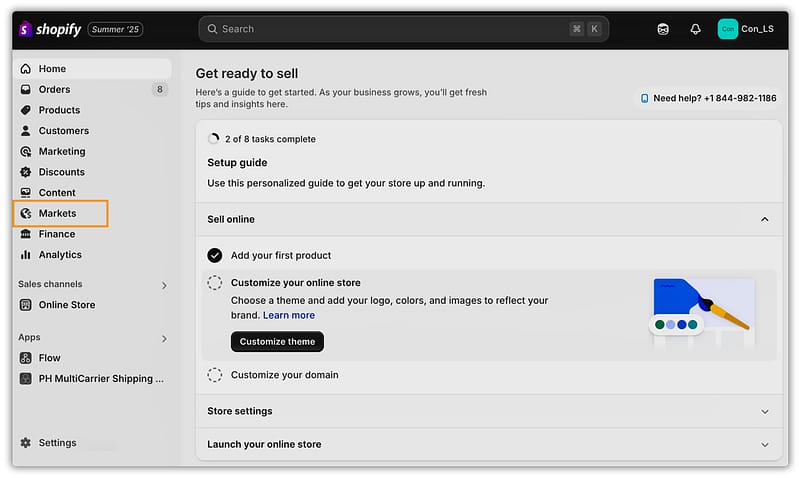Click the Discounts badge icon
This screenshot has width=799, height=478.
point(26,172)
